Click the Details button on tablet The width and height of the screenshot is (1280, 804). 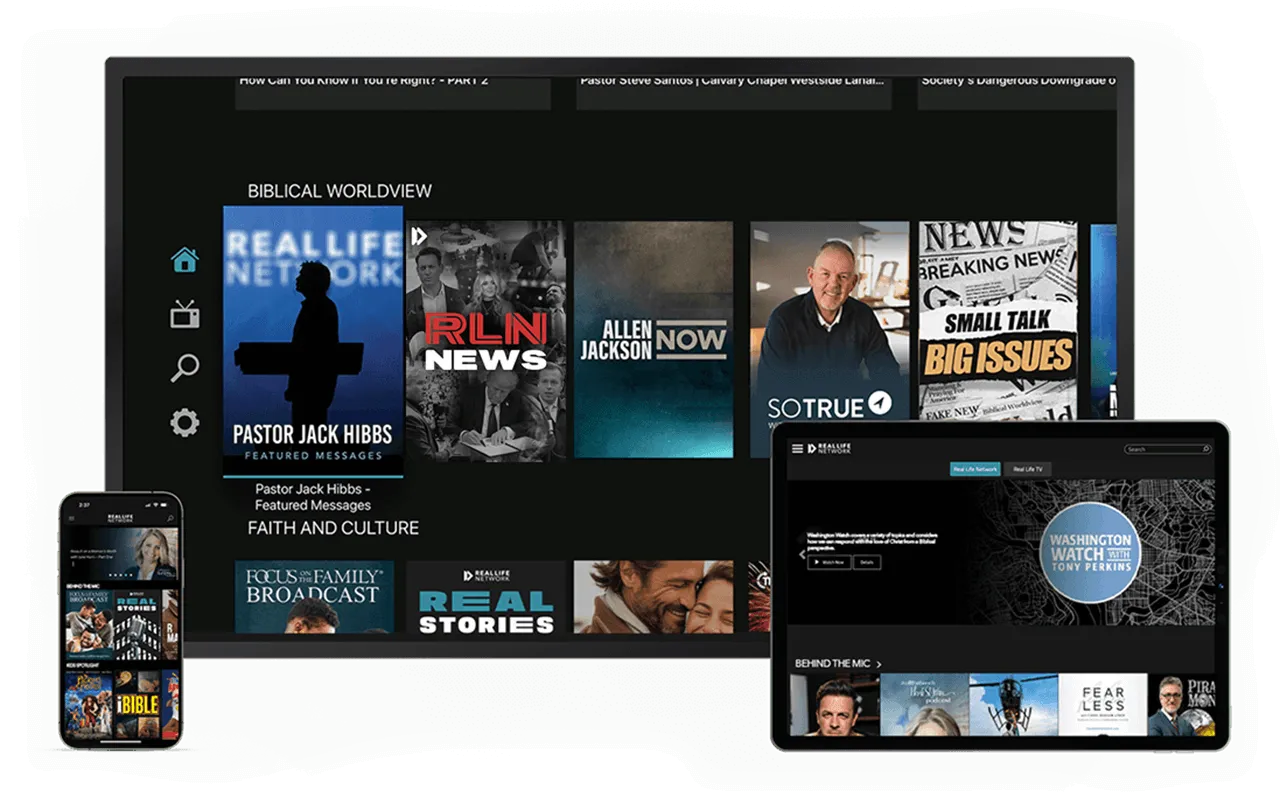coord(867,562)
